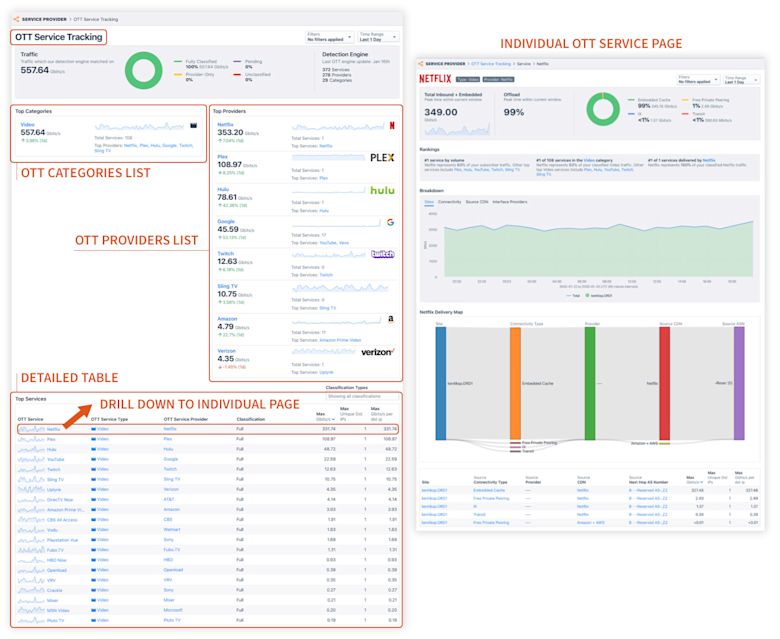This screenshot has height=639, width=780.
Task: Click the Video category clapperboard icon in Top Categories
Action: pyautogui.click(x=194, y=125)
